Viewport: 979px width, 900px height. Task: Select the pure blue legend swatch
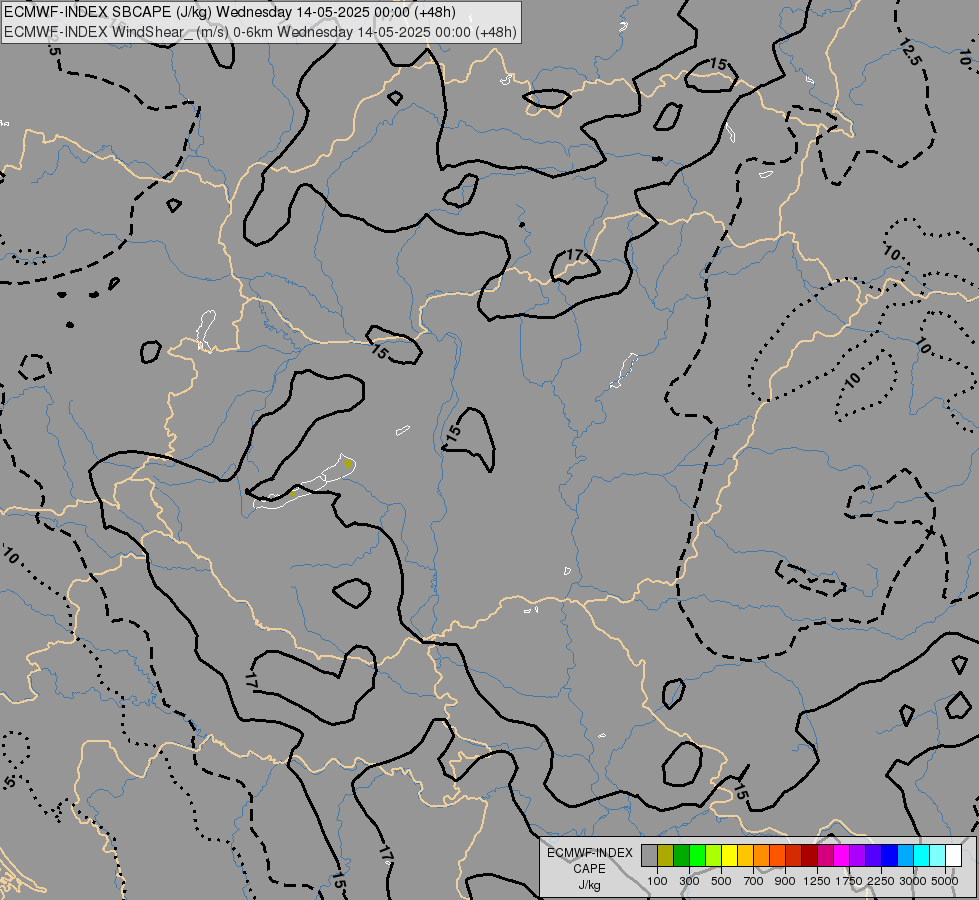pos(890,856)
